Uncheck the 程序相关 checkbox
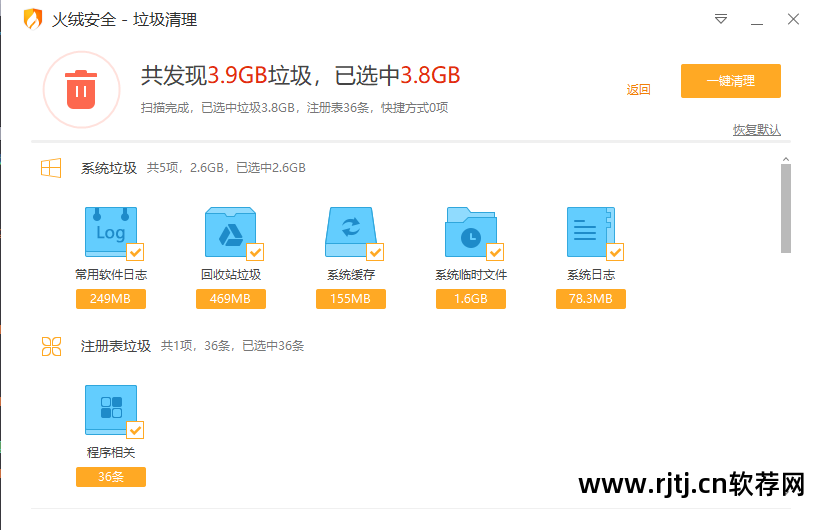 (135, 430)
